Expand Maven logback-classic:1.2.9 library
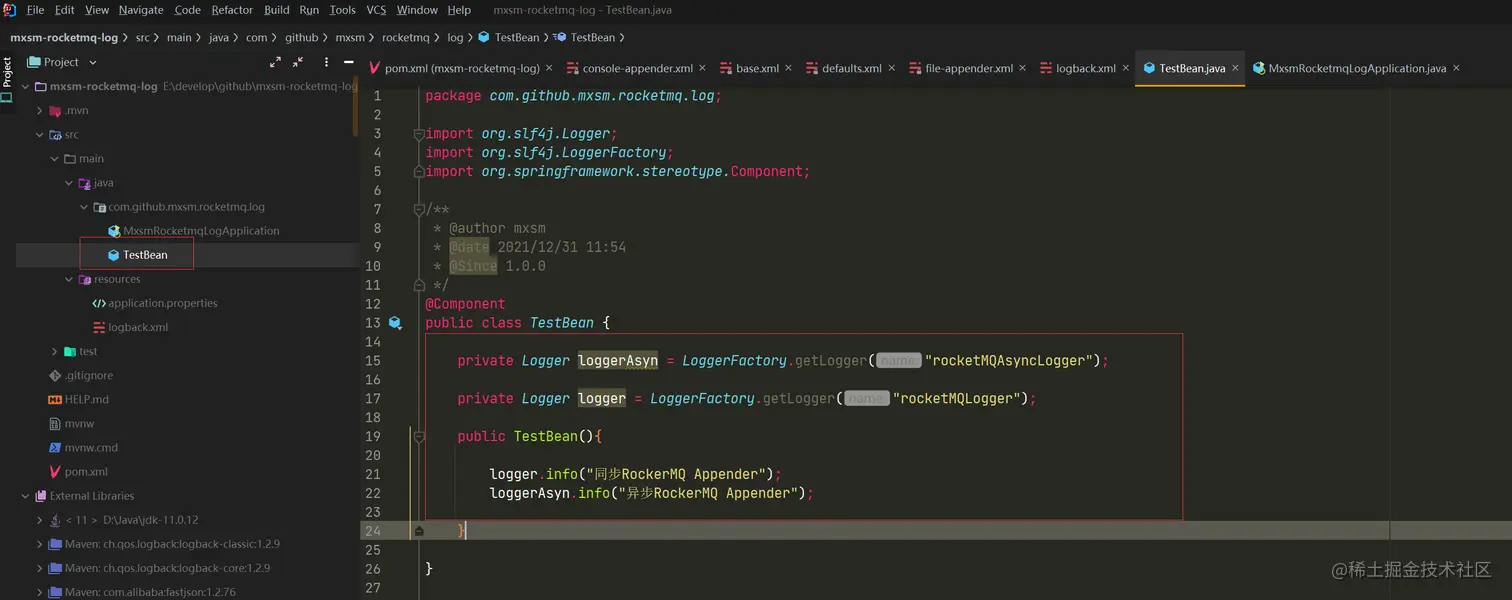 coord(40,544)
